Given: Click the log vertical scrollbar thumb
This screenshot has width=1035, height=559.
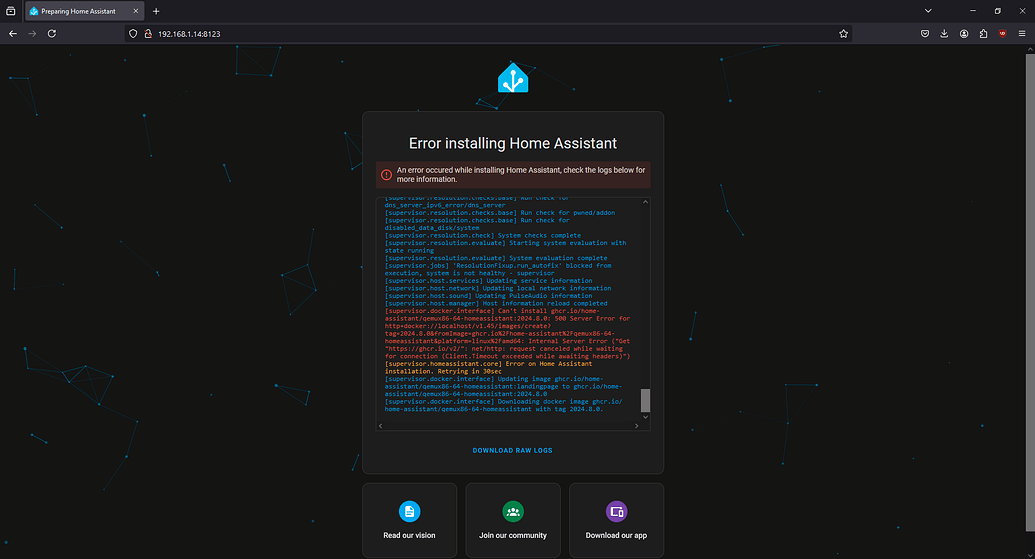Looking at the screenshot, I should [x=646, y=400].
